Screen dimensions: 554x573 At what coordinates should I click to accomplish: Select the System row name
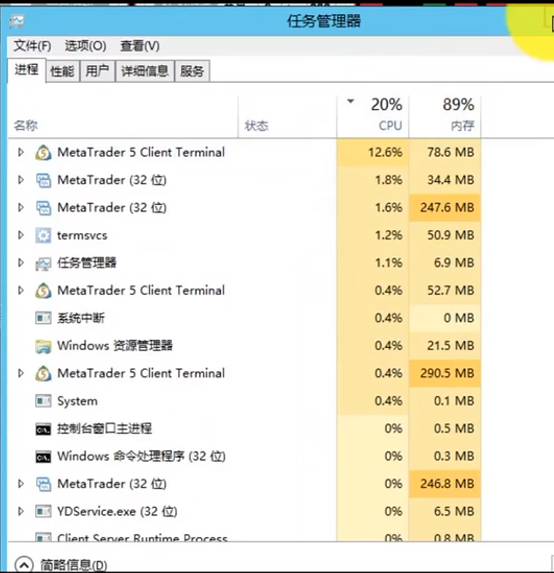(77, 401)
